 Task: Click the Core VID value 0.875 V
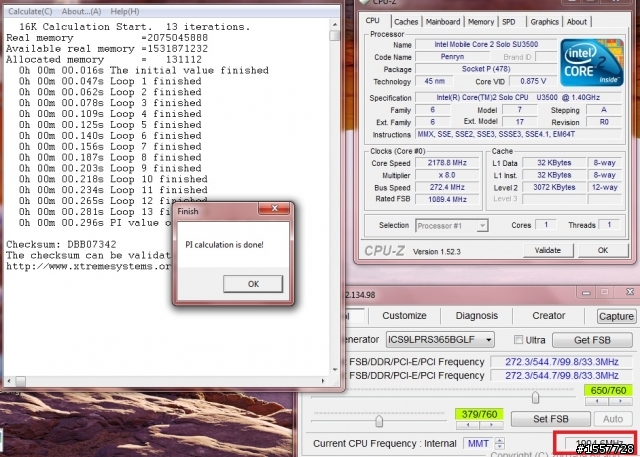click(533, 81)
